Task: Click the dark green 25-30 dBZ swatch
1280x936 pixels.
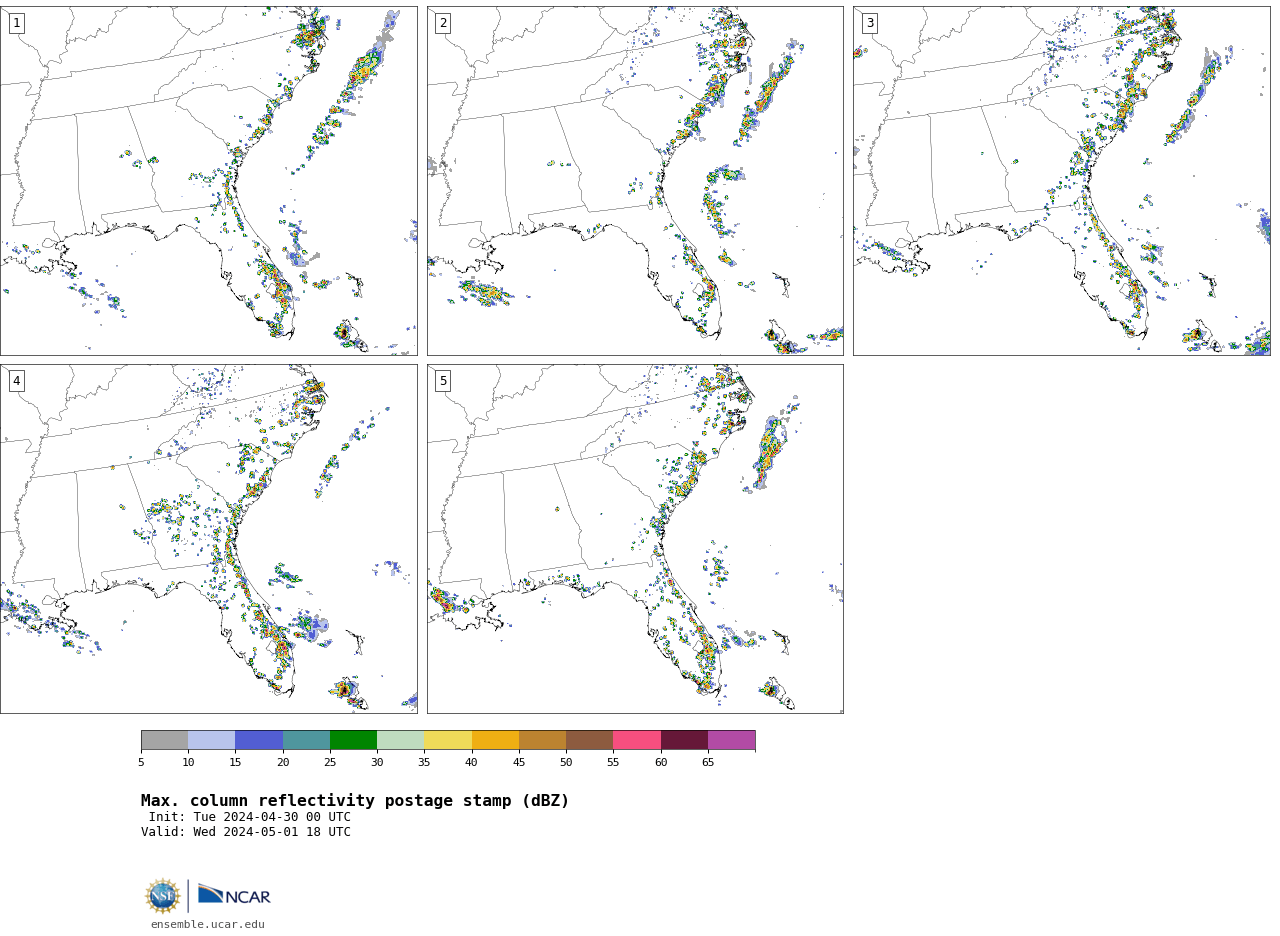Action: point(353,740)
